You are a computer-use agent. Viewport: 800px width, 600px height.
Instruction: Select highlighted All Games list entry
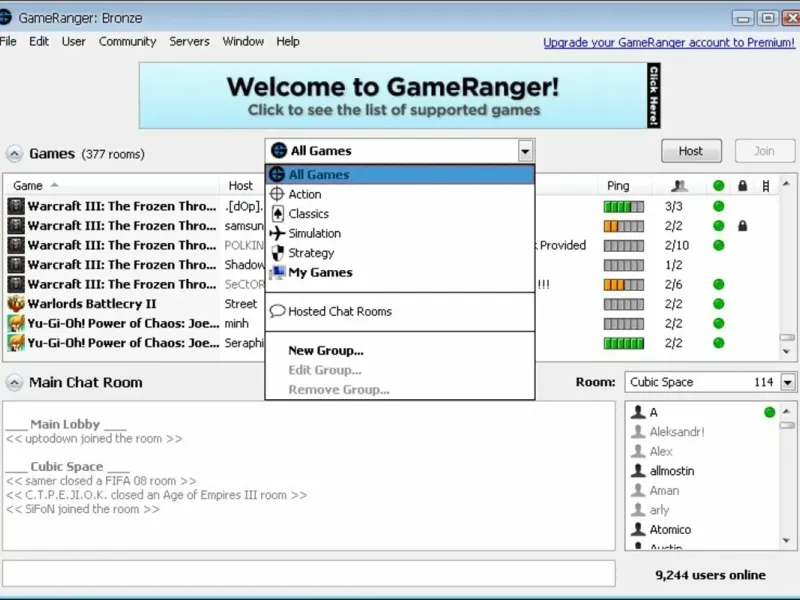click(x=399, y=174)
